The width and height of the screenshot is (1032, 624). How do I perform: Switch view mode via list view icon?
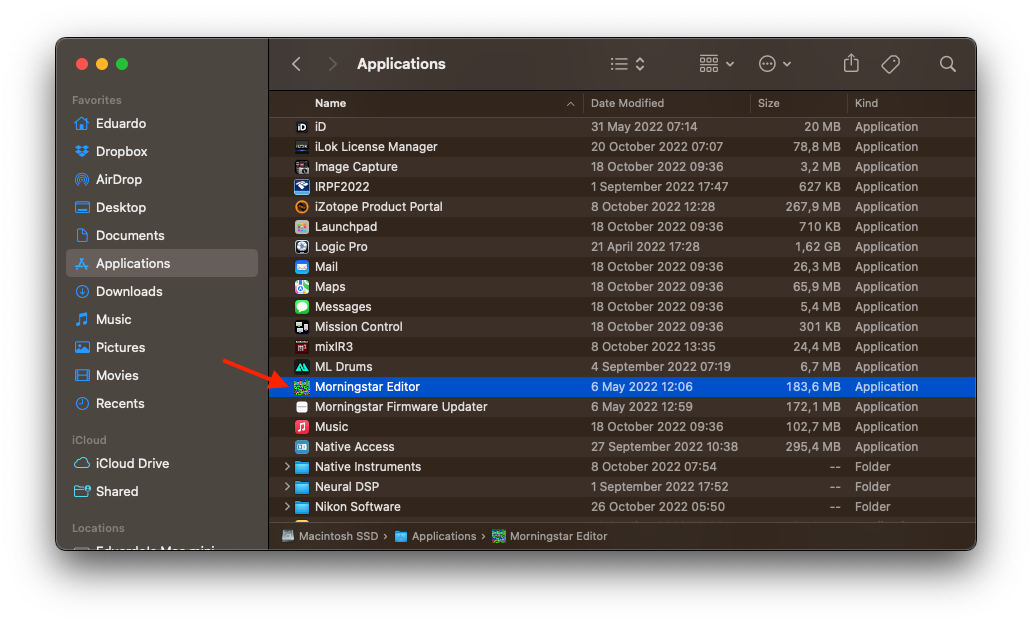(627, 64)
